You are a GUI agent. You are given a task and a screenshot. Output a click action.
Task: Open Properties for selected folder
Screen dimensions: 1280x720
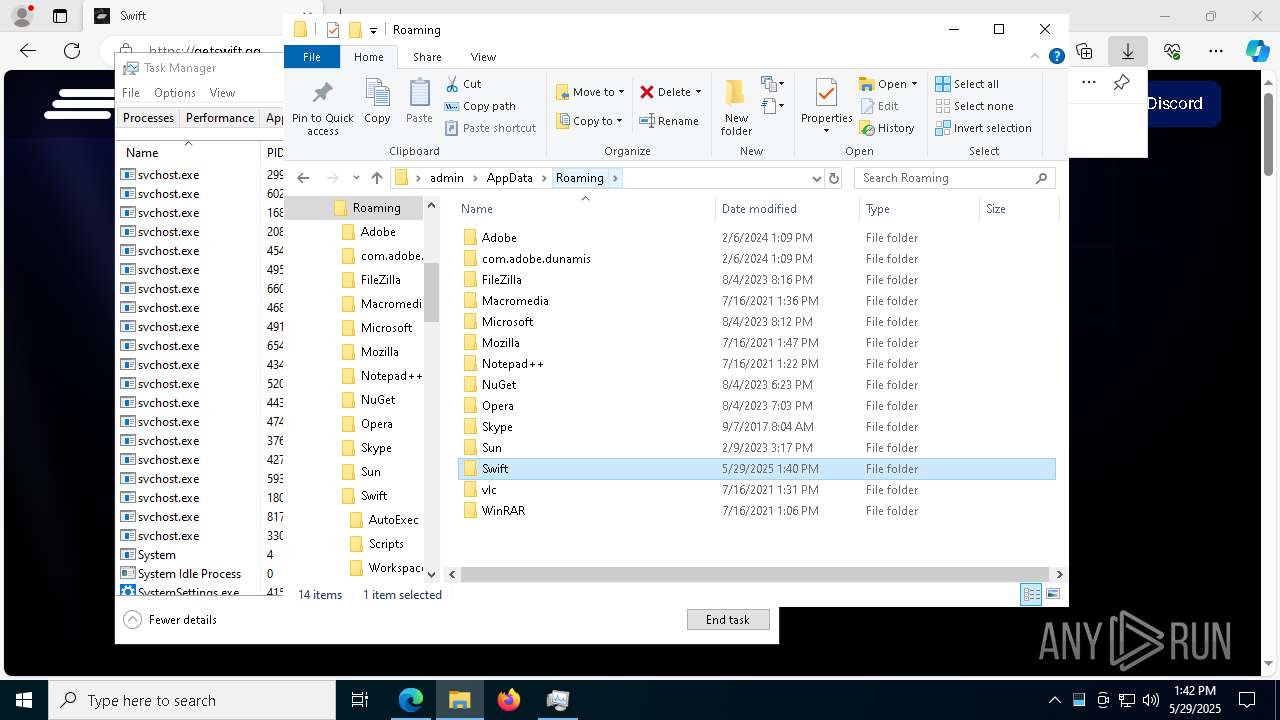click(826, 107)
